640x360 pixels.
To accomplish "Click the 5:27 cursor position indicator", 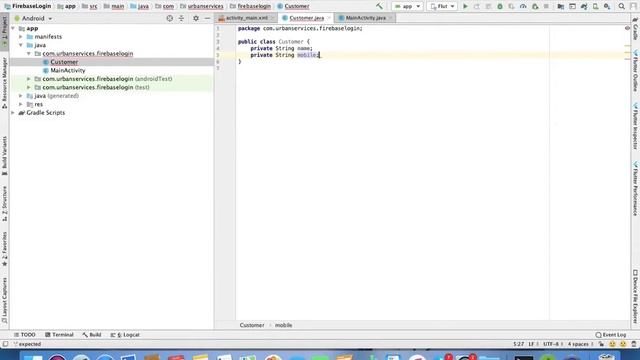I will point(518,344).
